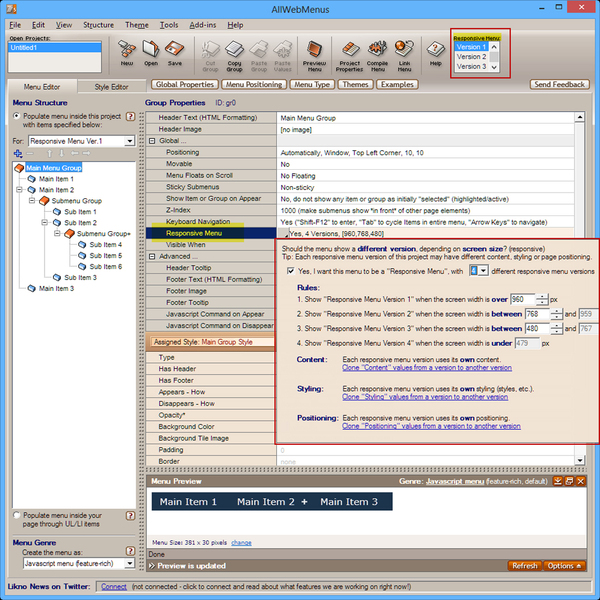Viewport: 600px width, 600px height.
Task: Click the Open project toolbar icon
Action: (151, 54)
